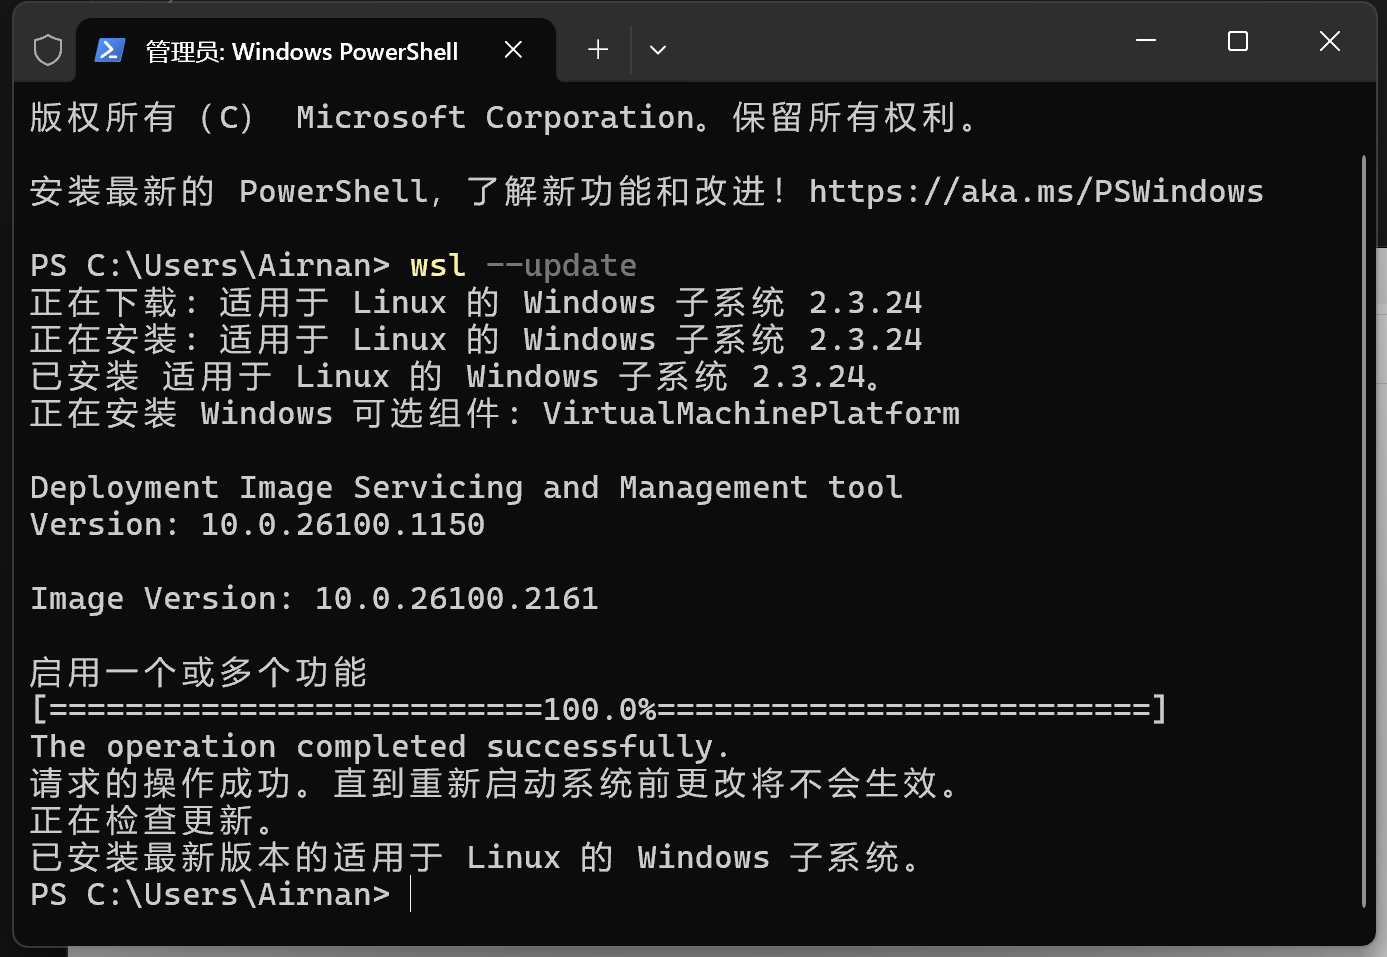Click the terminal's vertical scrollbar
The height and width of the screenshot is (957, 1387).
pos(1363,530)
